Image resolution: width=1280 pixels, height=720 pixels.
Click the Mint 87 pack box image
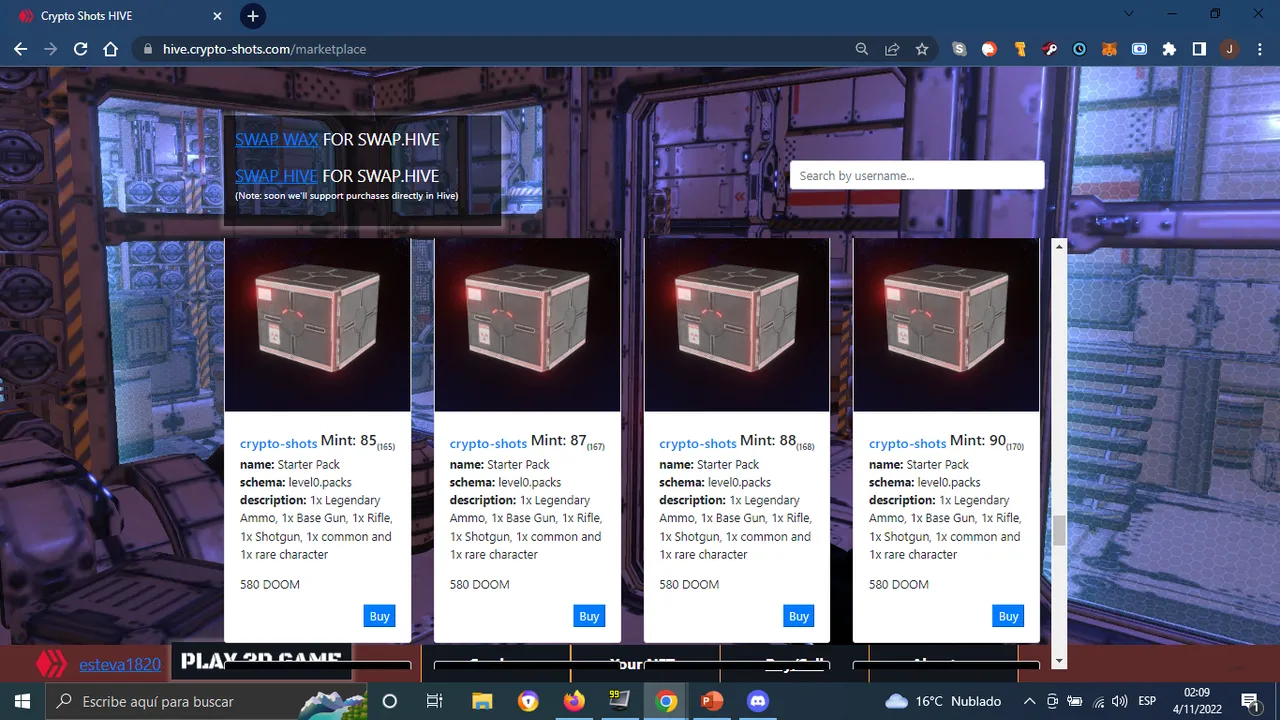(x=527, y=325)
